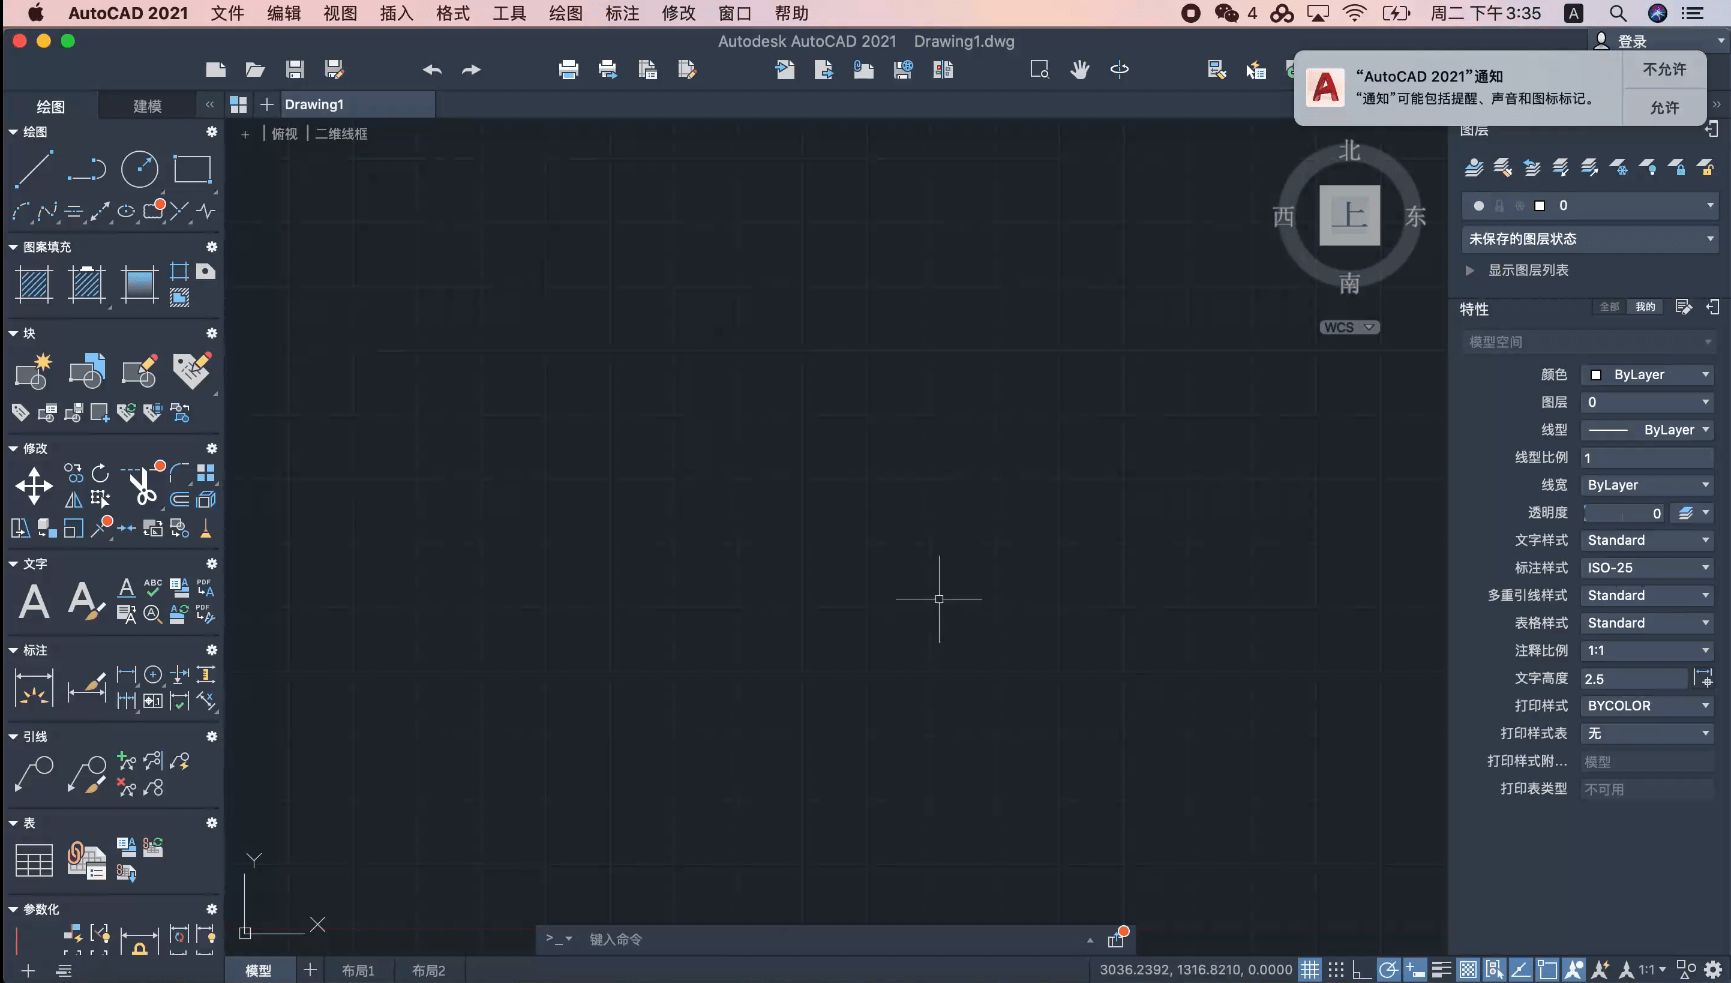Click the text height 2.5 field
Screen dimensions: 1731x983
1634,678
